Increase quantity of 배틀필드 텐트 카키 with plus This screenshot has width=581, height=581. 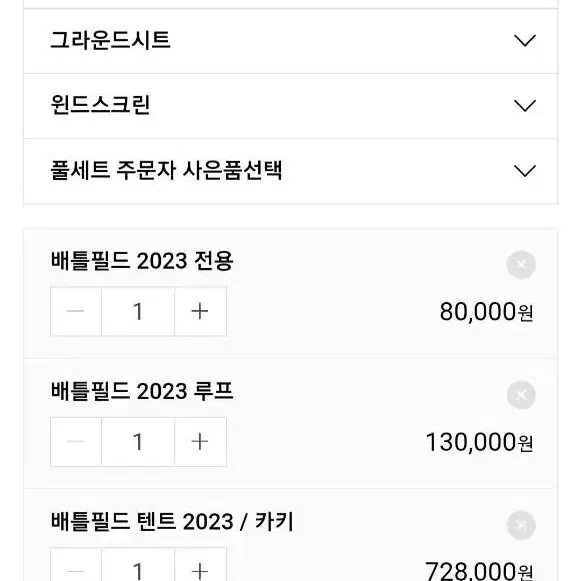click(x=200, y=565)
